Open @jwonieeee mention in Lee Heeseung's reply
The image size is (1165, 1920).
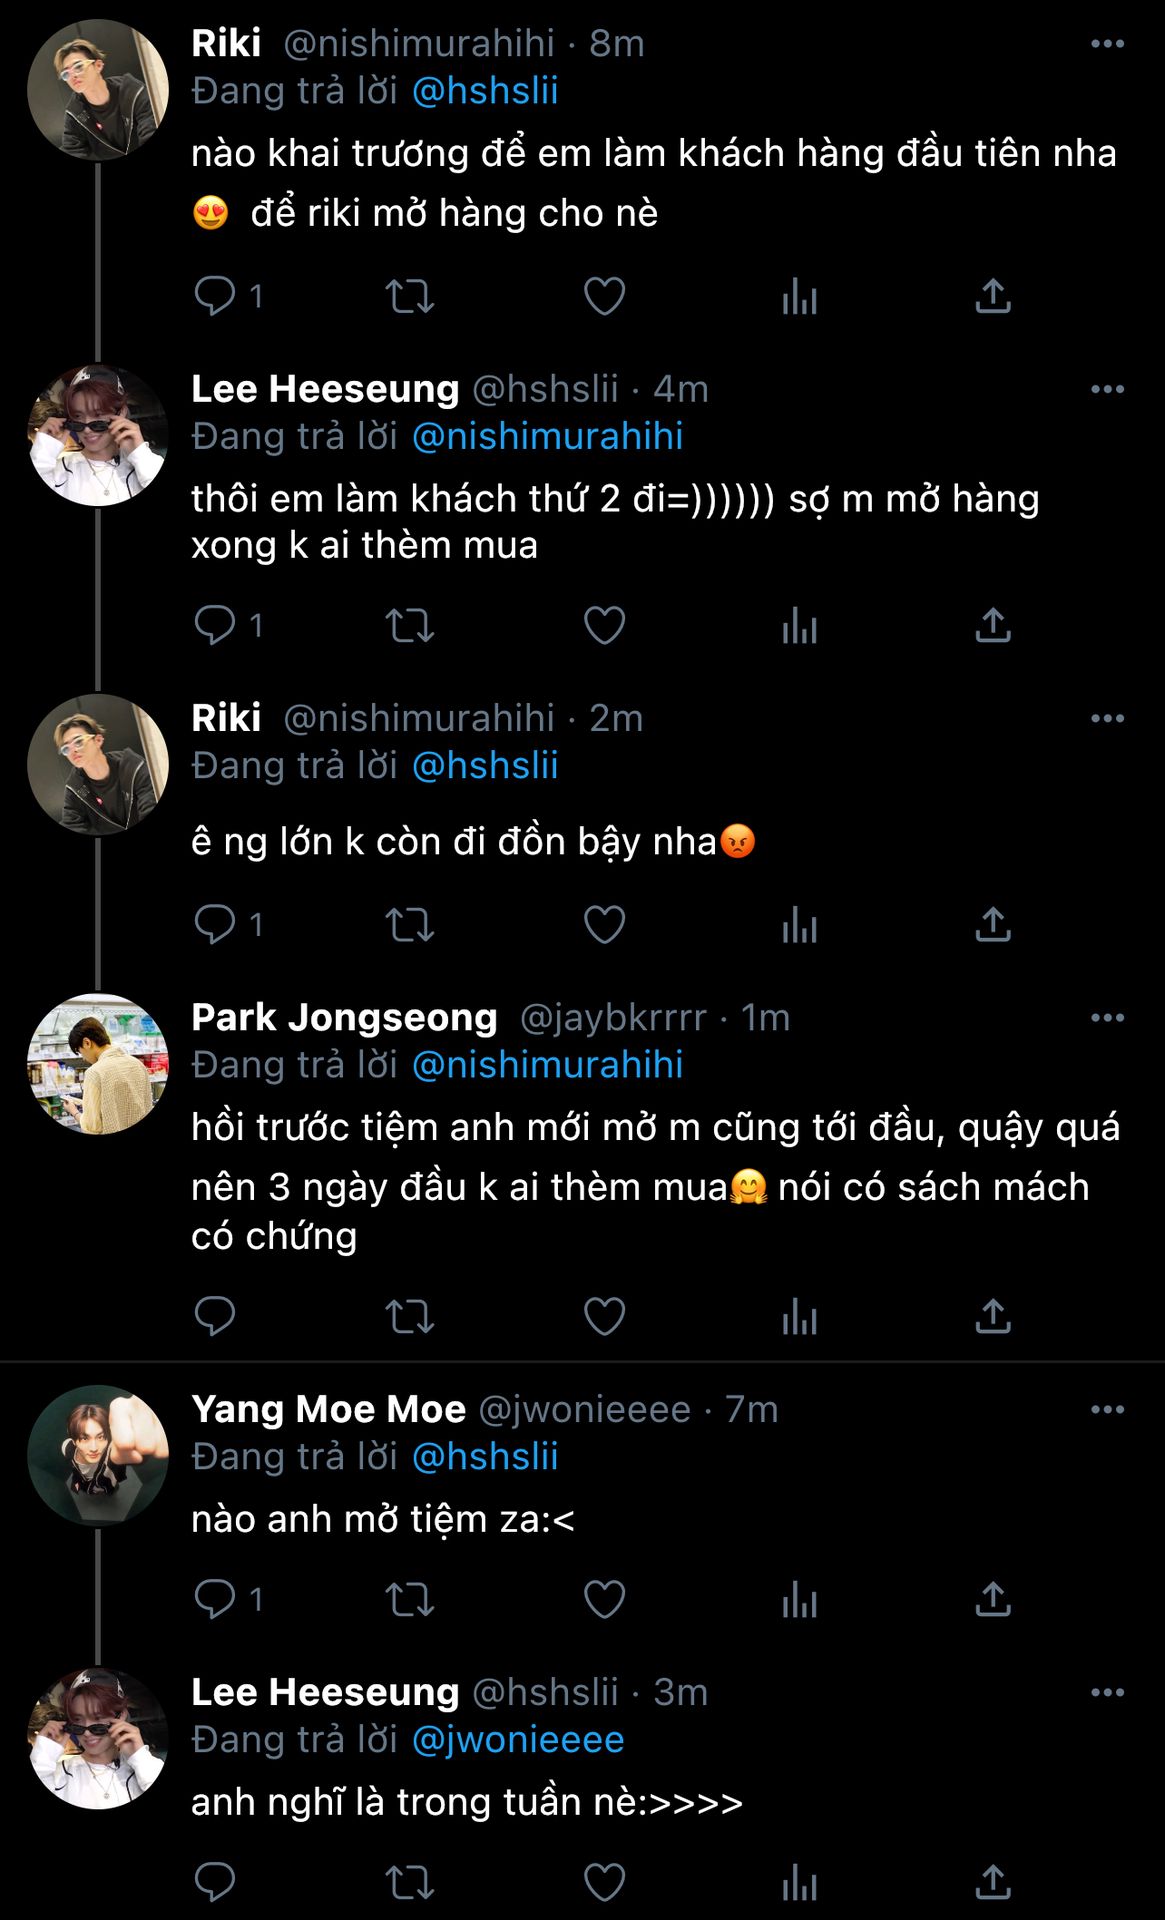pyautogui.click(x=518, y=1740)
